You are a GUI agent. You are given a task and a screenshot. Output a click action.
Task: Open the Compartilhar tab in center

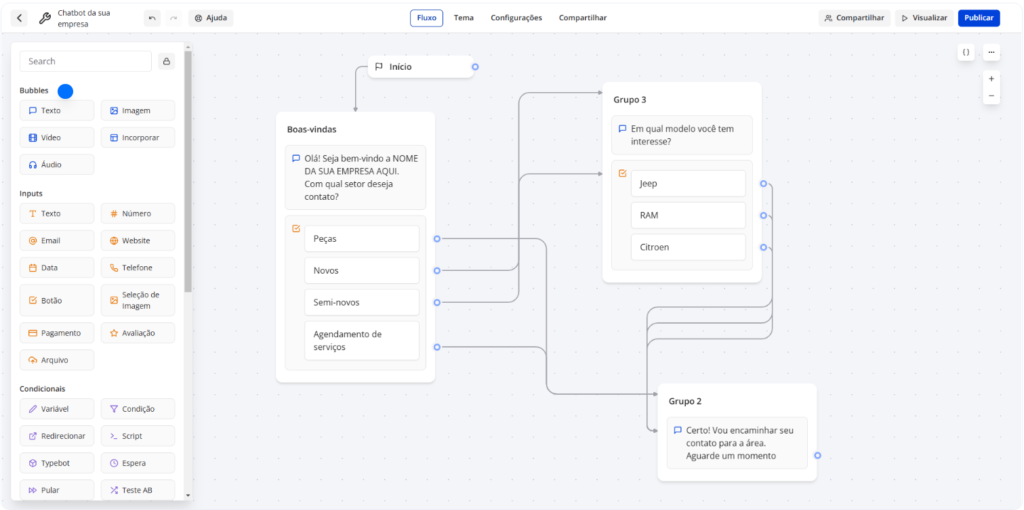[x=583, y=18]
